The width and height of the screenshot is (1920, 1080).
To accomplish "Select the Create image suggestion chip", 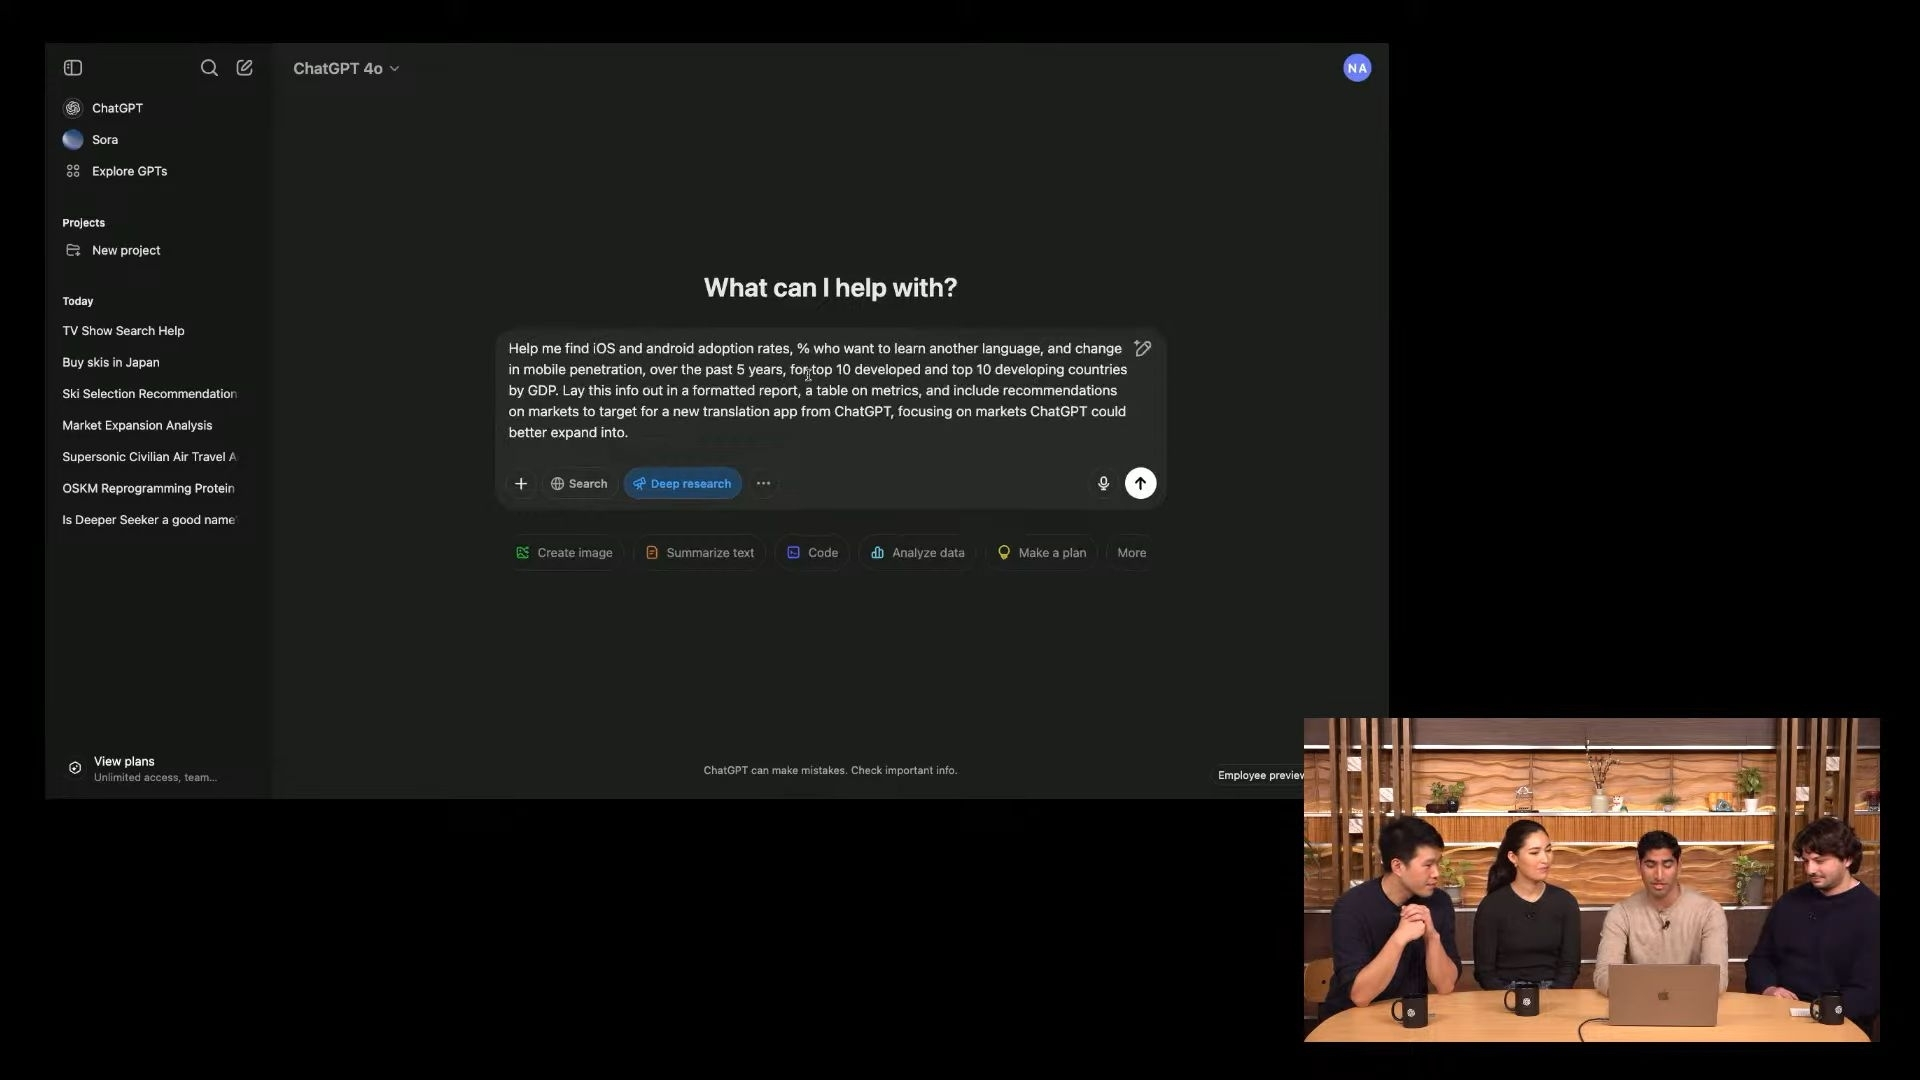I will tap(564, 552).
